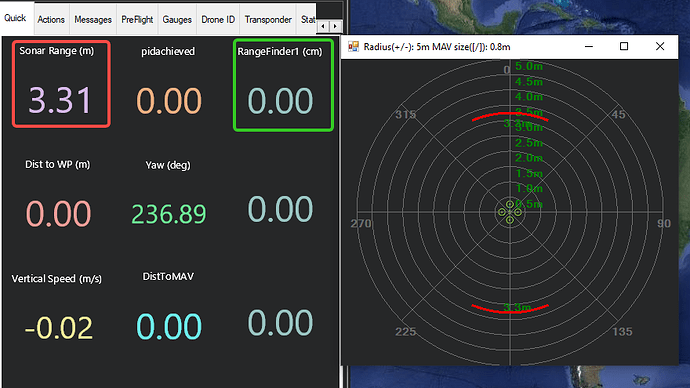Click the Dist to WP value 0.00
This screenshot has height=388, width=690.
pyautogui.click(x=59, y=214)
